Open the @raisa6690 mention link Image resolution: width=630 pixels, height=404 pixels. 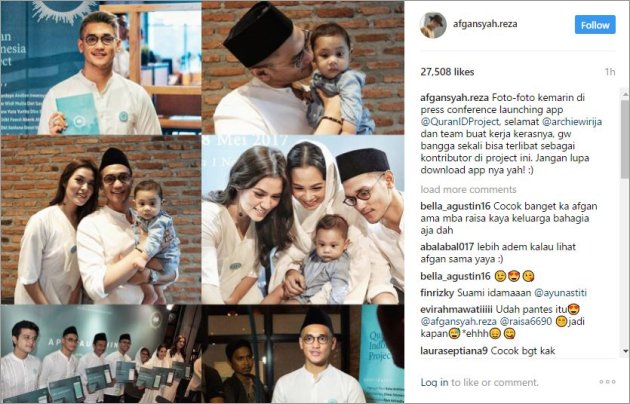point(526,322)
